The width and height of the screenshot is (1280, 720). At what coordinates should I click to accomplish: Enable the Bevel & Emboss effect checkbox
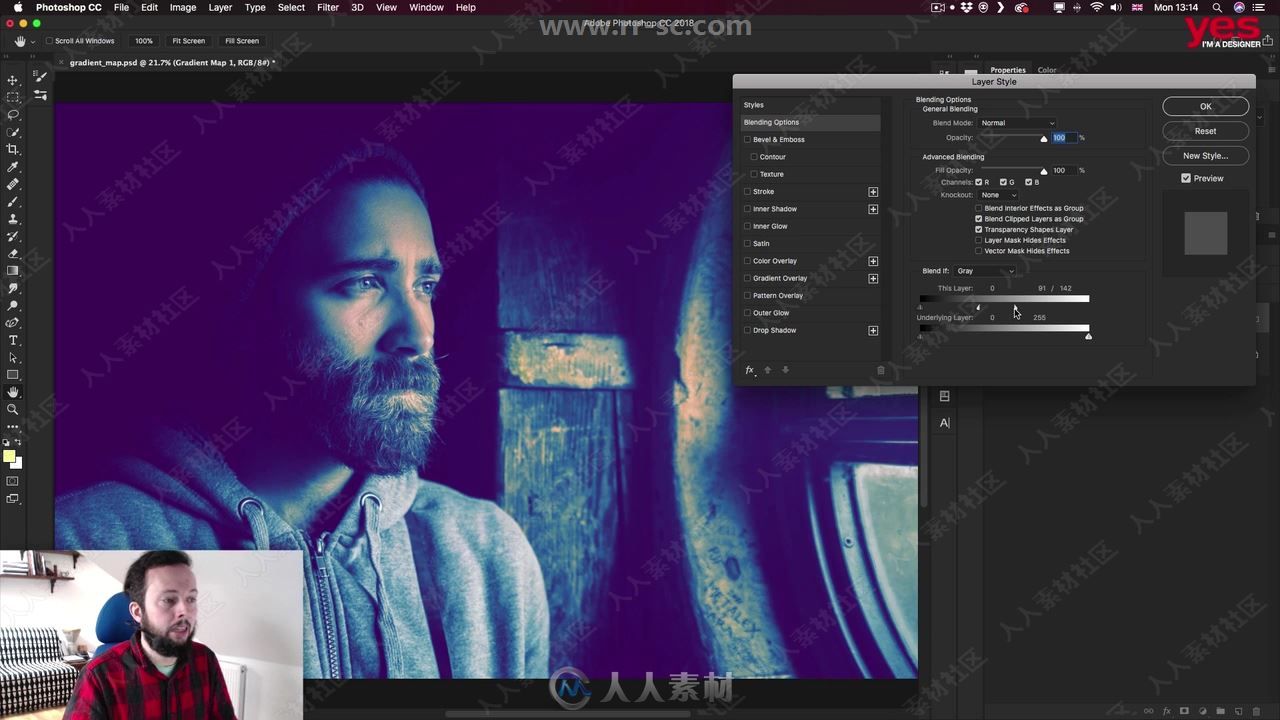[x=747, y=140]
